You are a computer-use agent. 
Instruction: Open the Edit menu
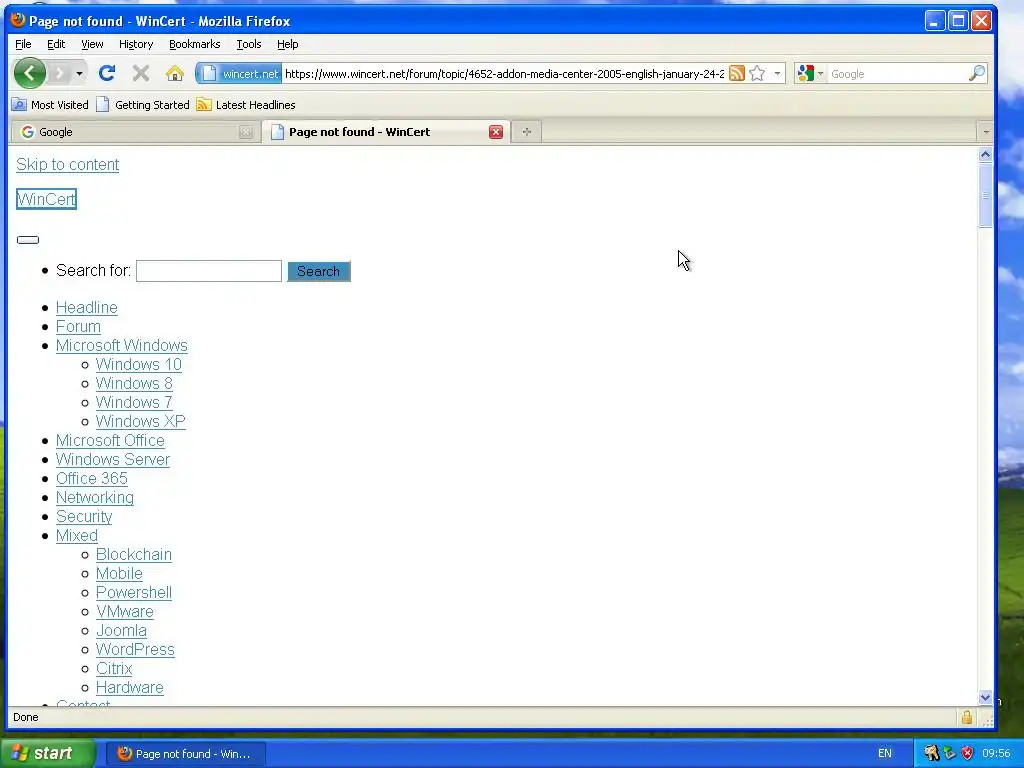tap(56, 44)
